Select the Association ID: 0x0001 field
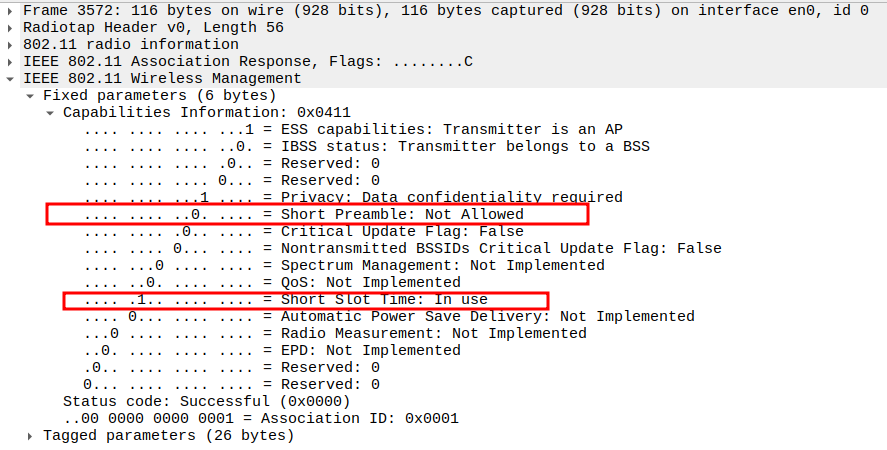 tap(260, 418)
